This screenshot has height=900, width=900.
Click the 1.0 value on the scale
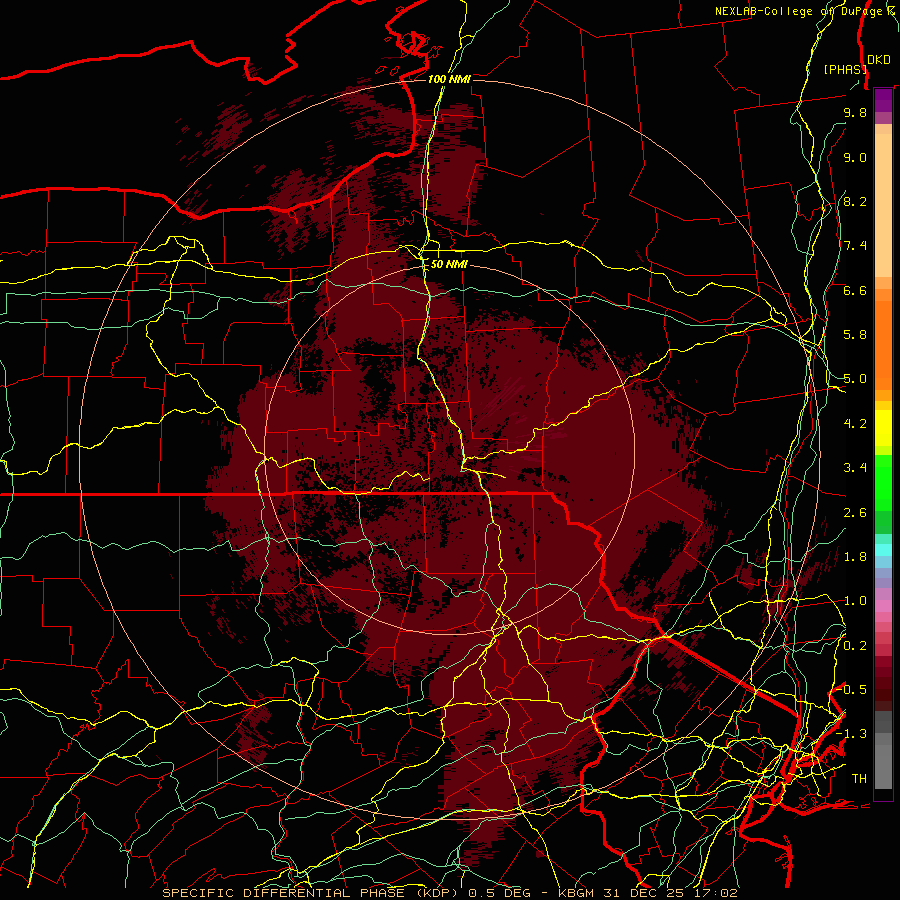855,601
